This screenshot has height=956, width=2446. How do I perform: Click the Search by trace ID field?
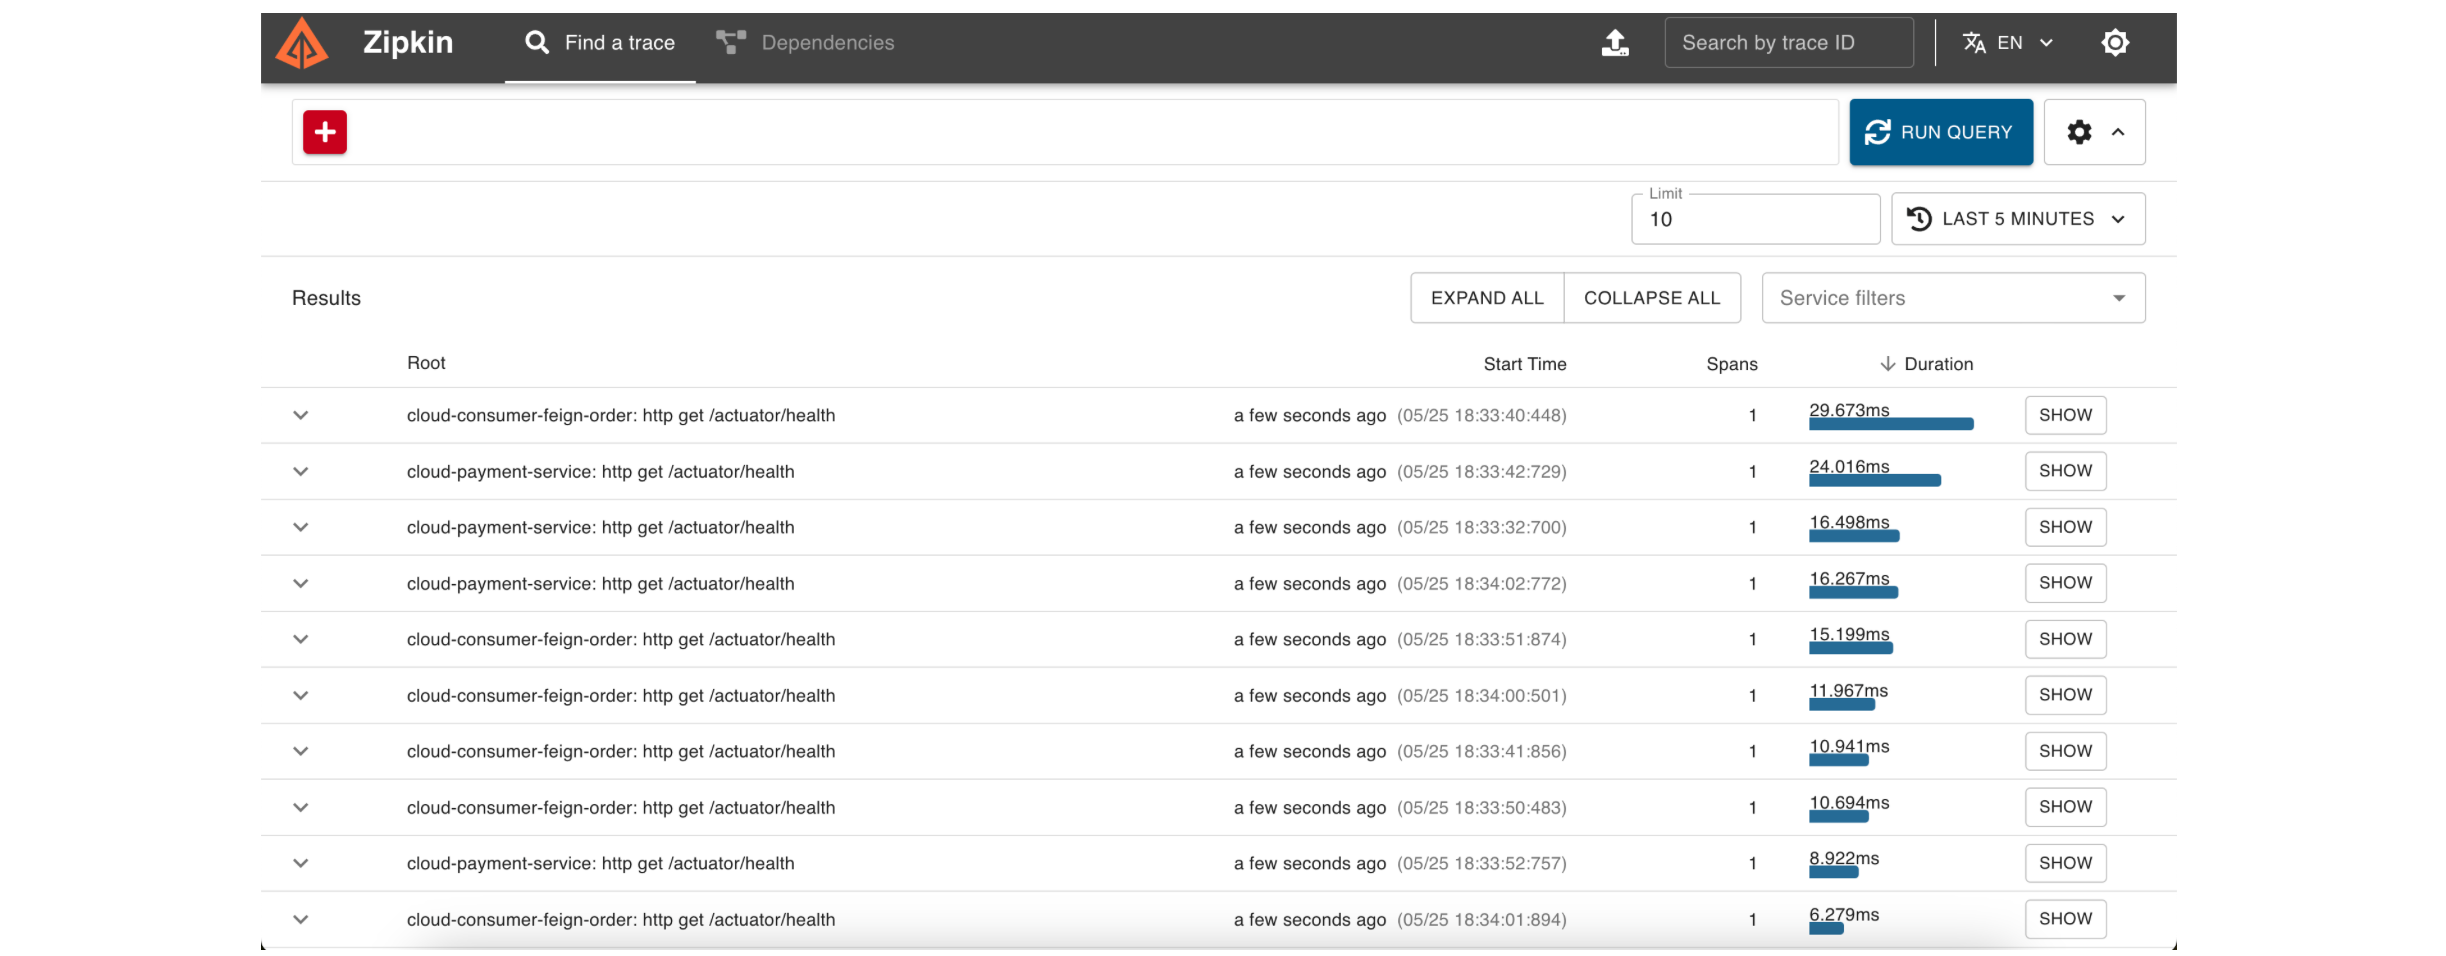coord(1789,43)
